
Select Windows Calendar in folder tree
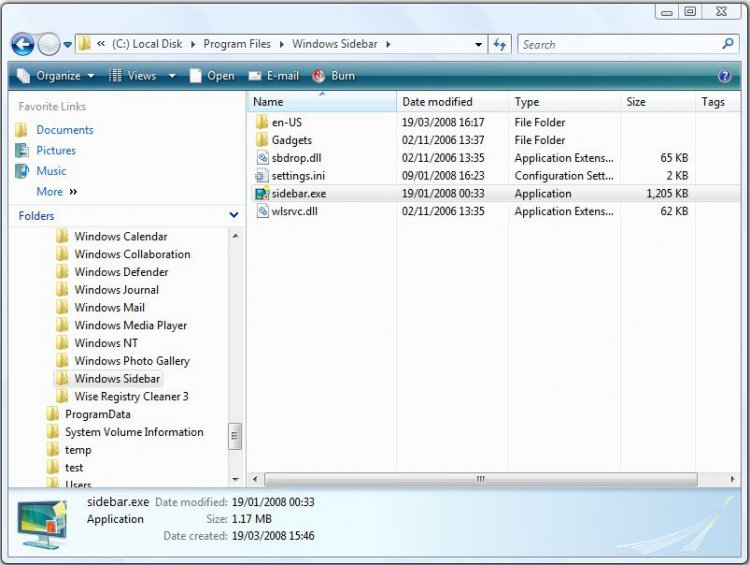coord(121,236)
